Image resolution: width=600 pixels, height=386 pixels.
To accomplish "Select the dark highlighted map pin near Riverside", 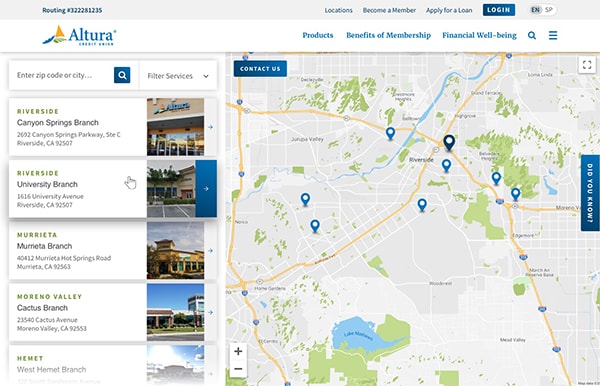I will click(x=449, y=143).
